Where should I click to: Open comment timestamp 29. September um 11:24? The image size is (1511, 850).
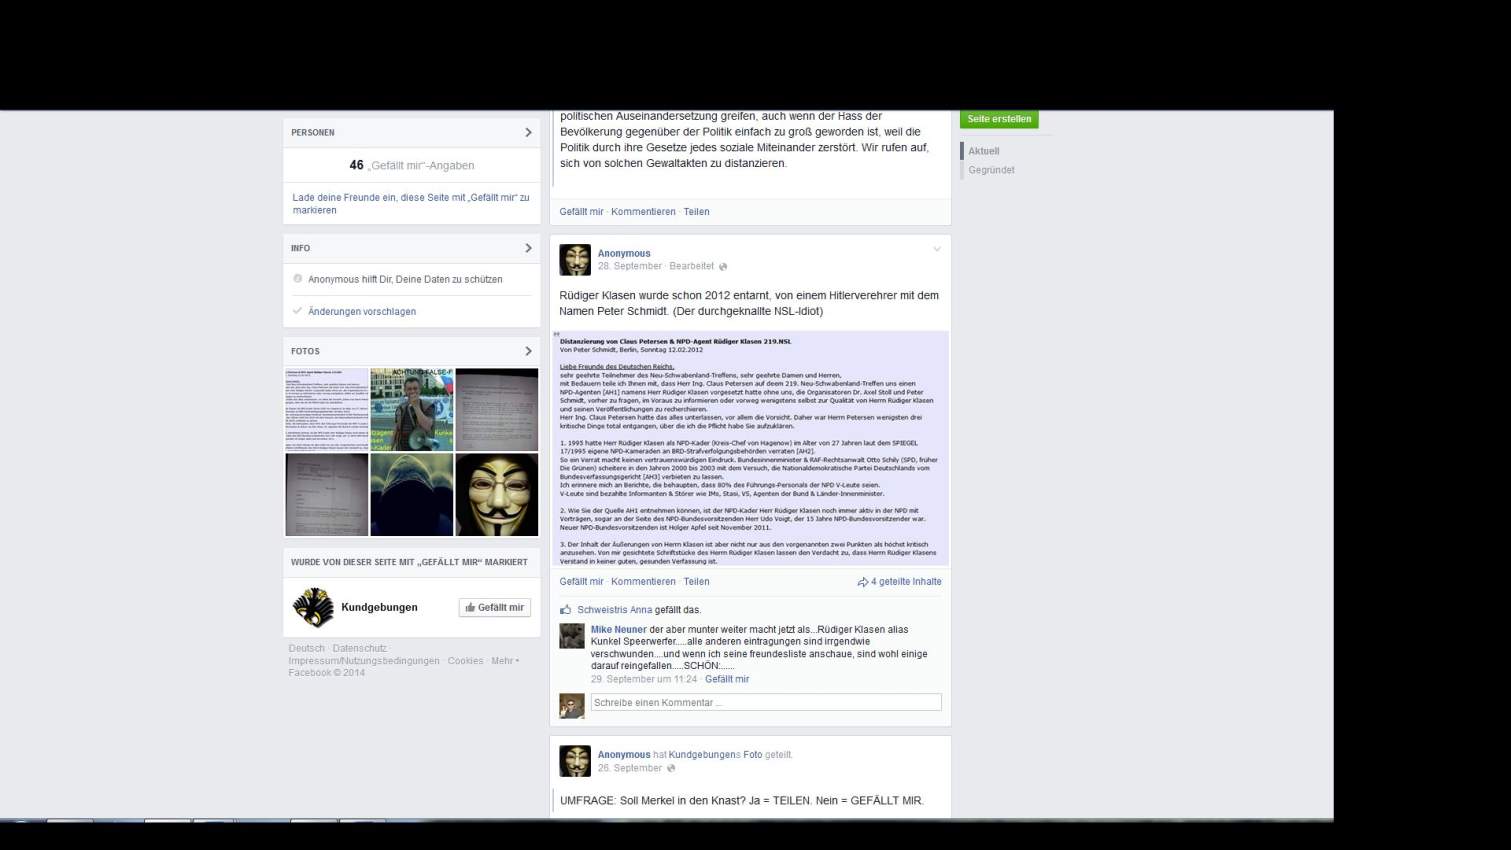click(644, 679)
